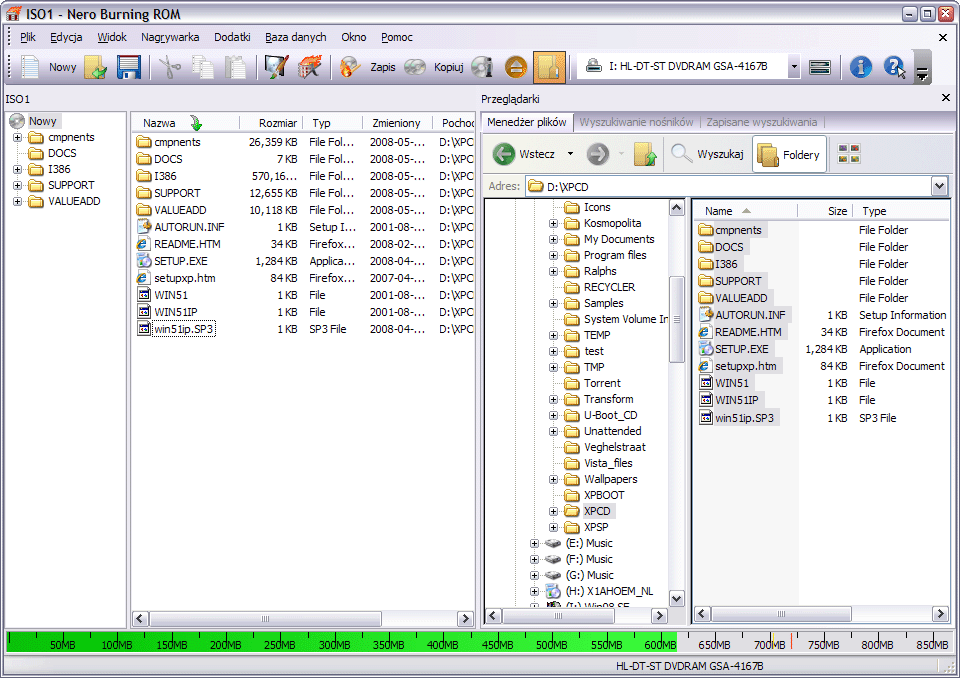Click the blue information icon
This screenshot has height=678, width=960.
[860, 67]
